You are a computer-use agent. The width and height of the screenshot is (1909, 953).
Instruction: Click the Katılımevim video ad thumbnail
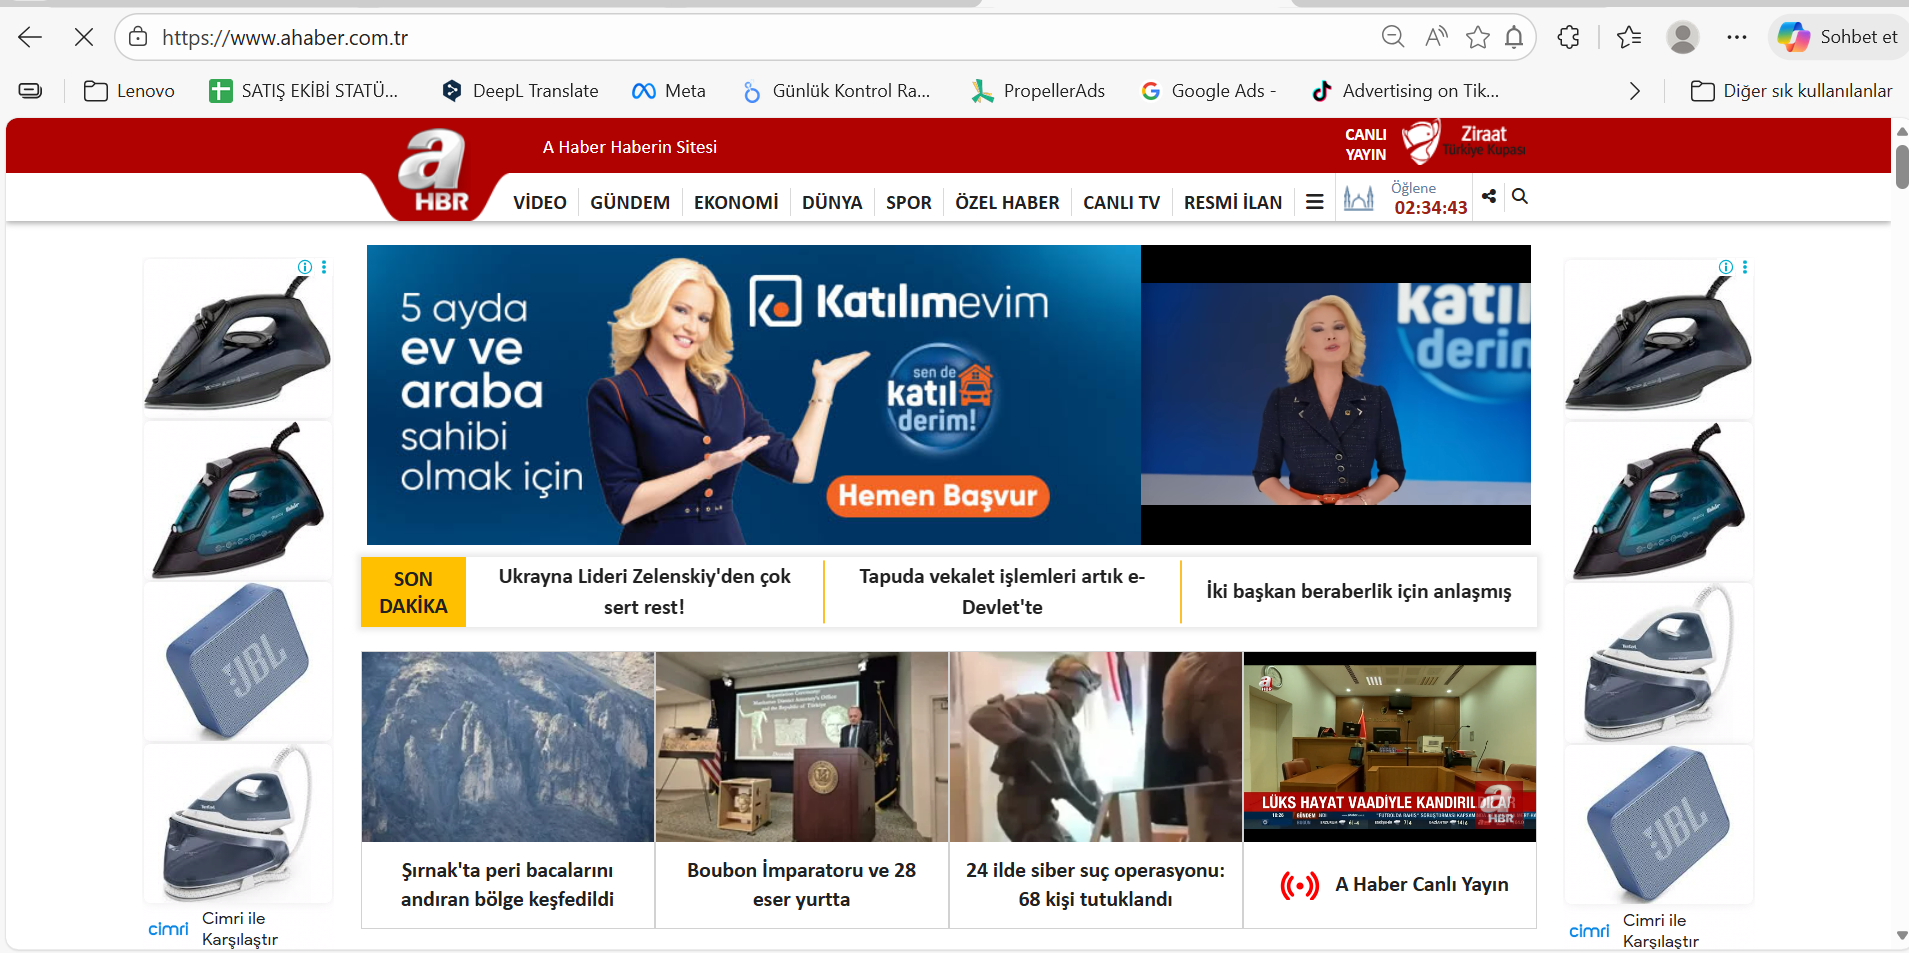(1336, 394)
